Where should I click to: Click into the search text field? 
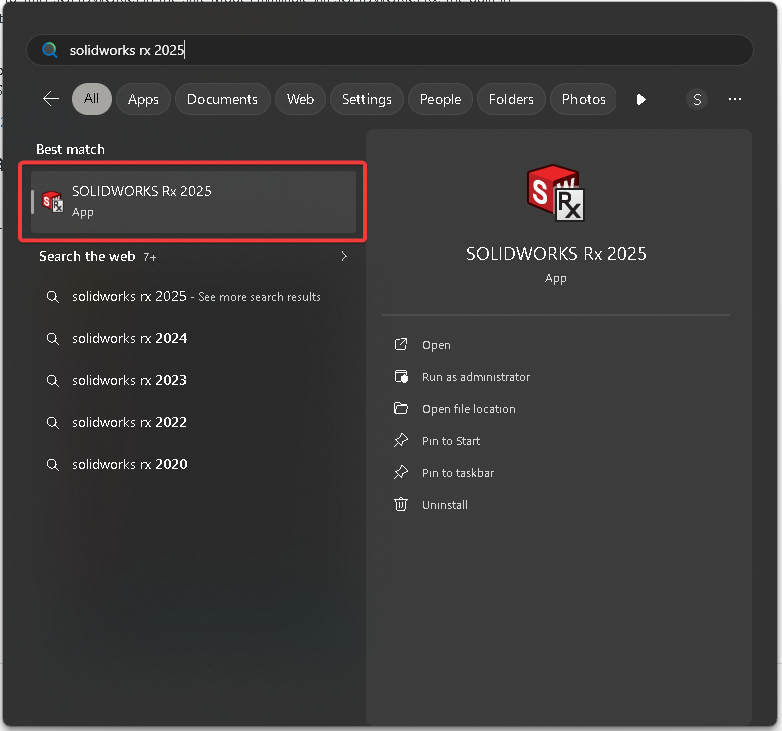(390, 50)
